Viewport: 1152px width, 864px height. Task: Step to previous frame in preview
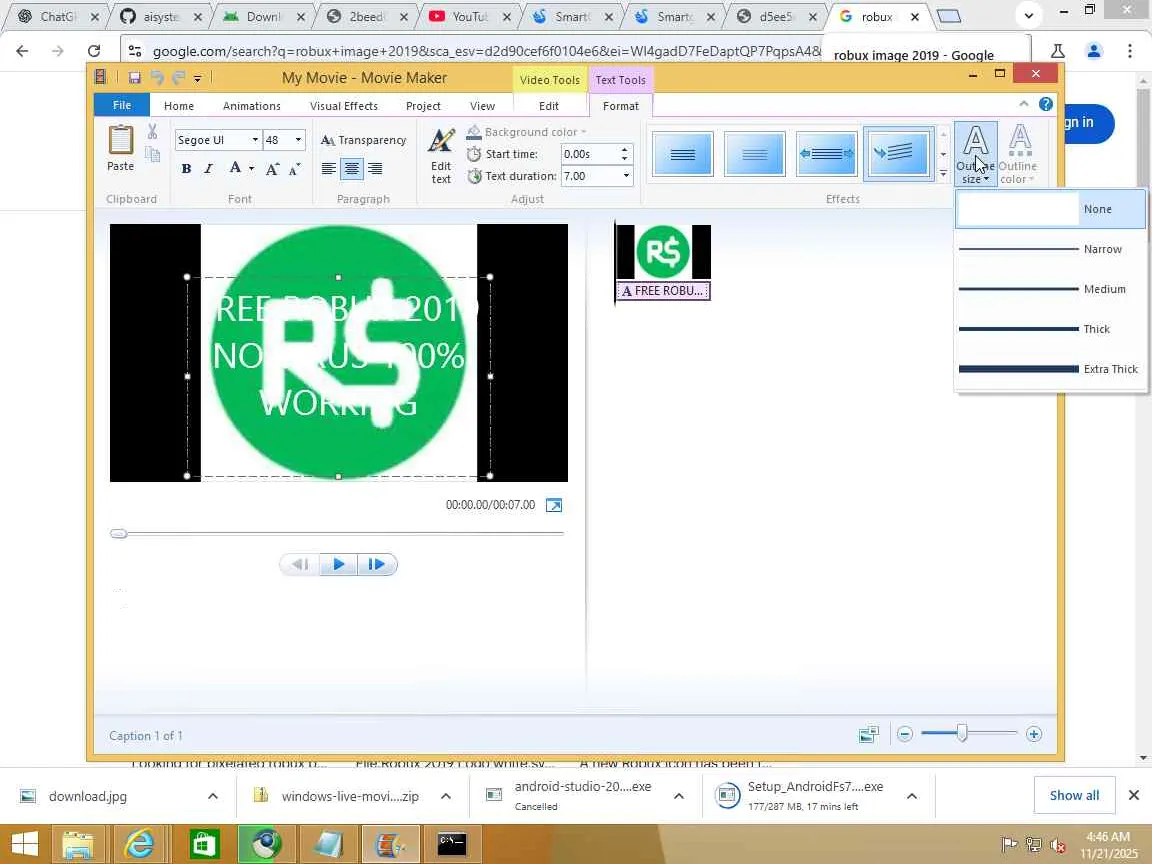point(300,564)
